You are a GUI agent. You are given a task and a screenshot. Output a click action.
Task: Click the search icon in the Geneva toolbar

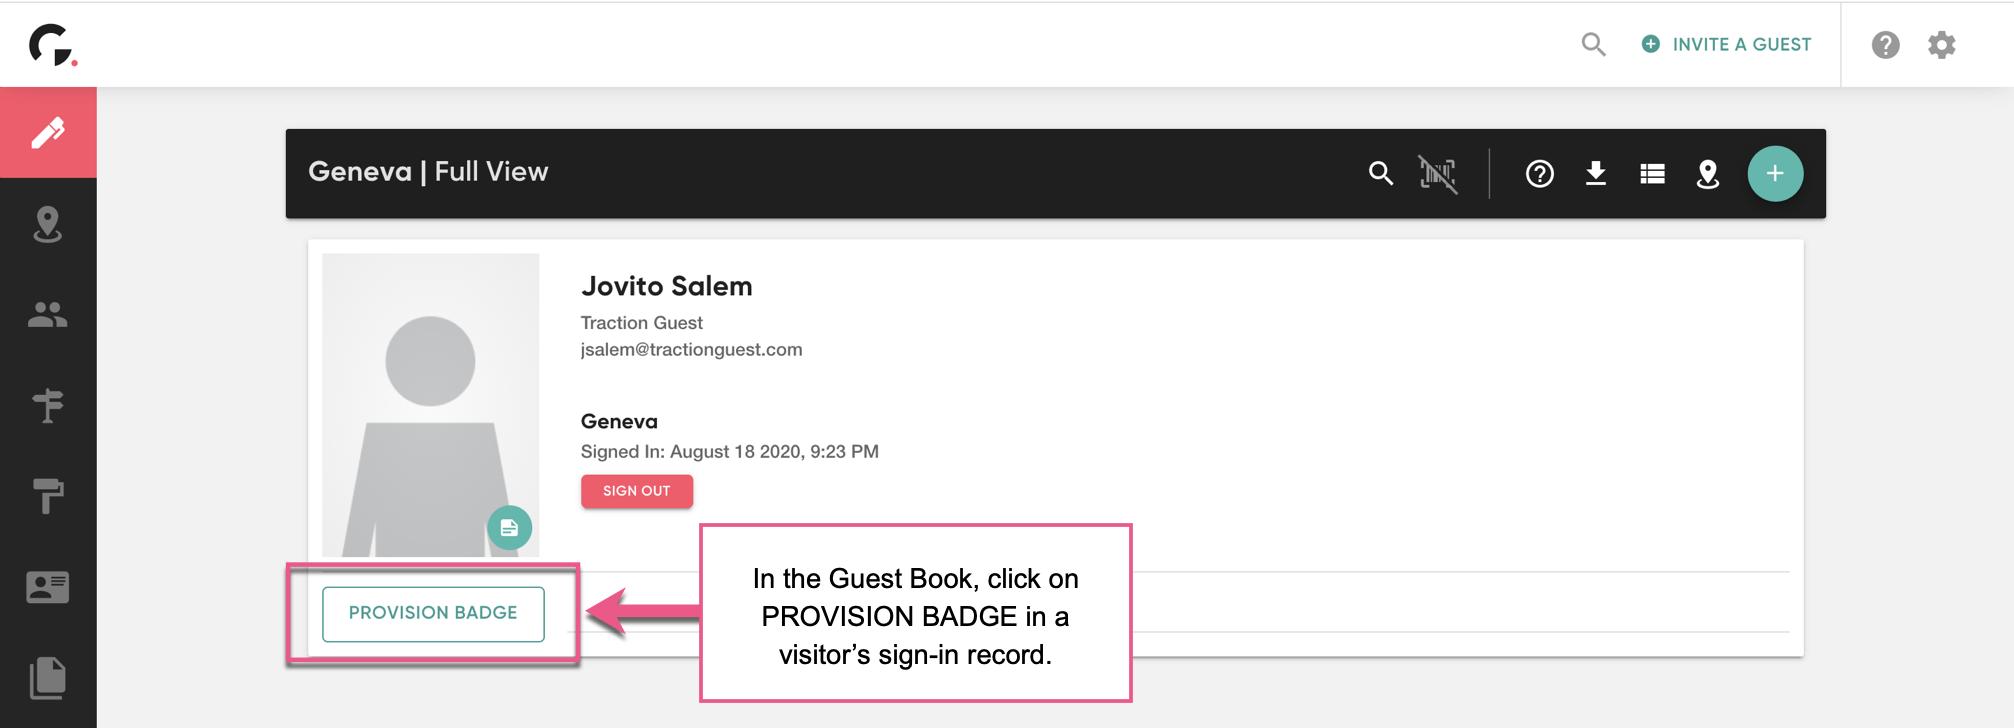[1381, 173]
